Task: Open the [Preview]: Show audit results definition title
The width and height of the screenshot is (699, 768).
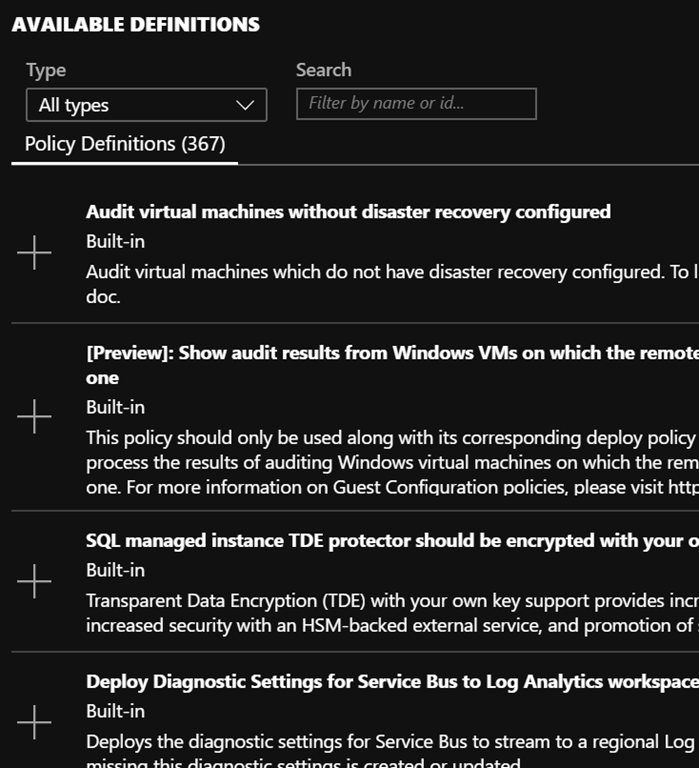Action: (390, 353)
